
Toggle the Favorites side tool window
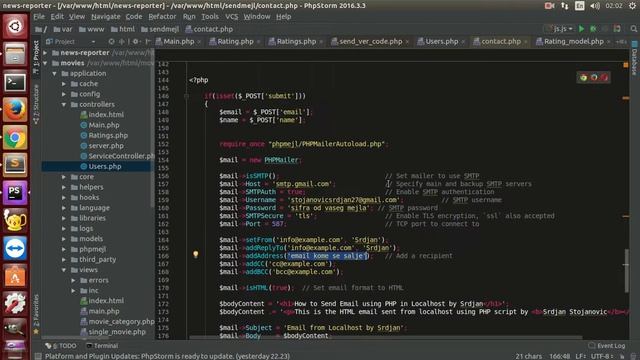[x=36, y=314]
